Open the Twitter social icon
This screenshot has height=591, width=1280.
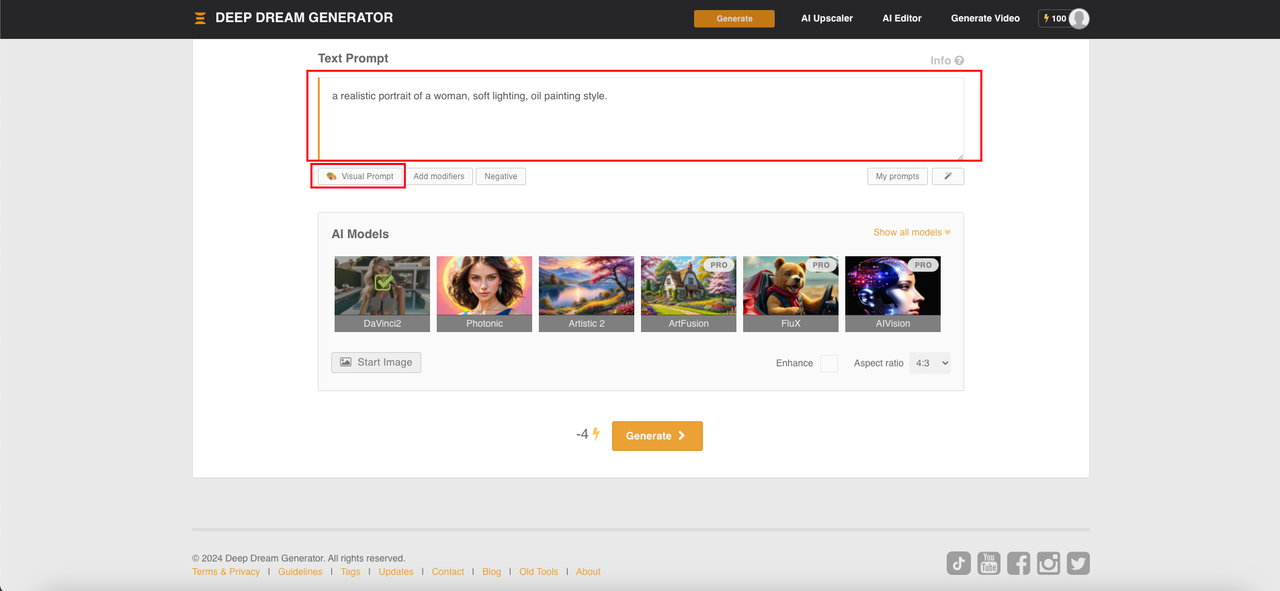(x=1078, y=563)
